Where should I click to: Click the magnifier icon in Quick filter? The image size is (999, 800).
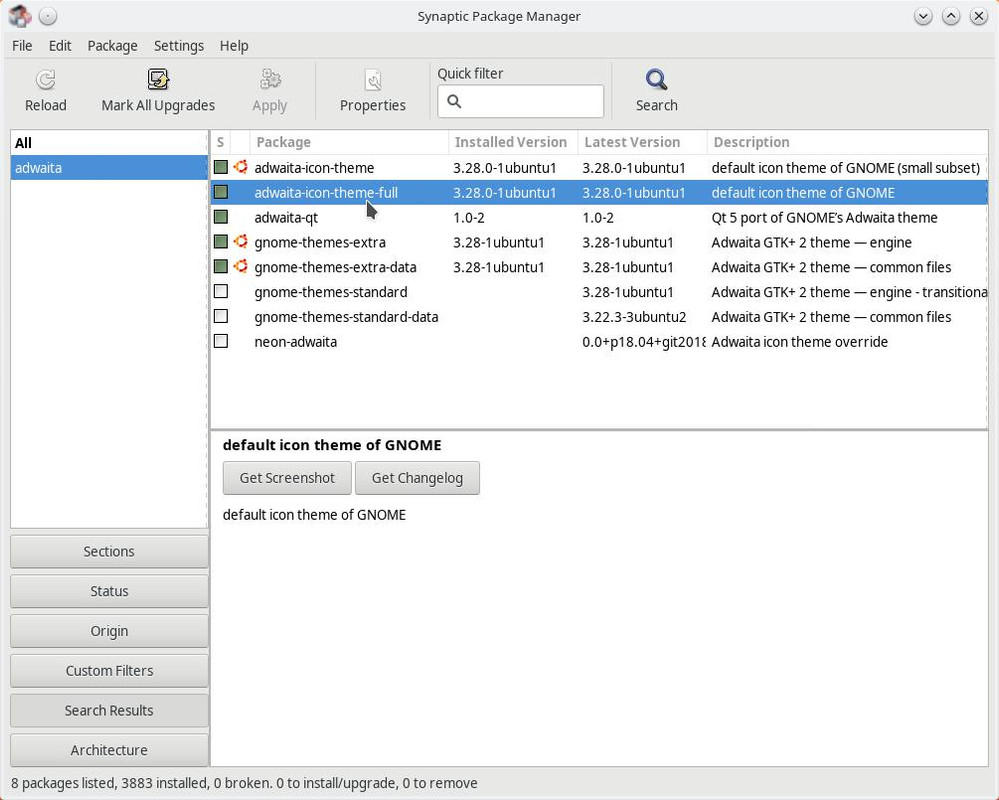(x=454, y=101)
